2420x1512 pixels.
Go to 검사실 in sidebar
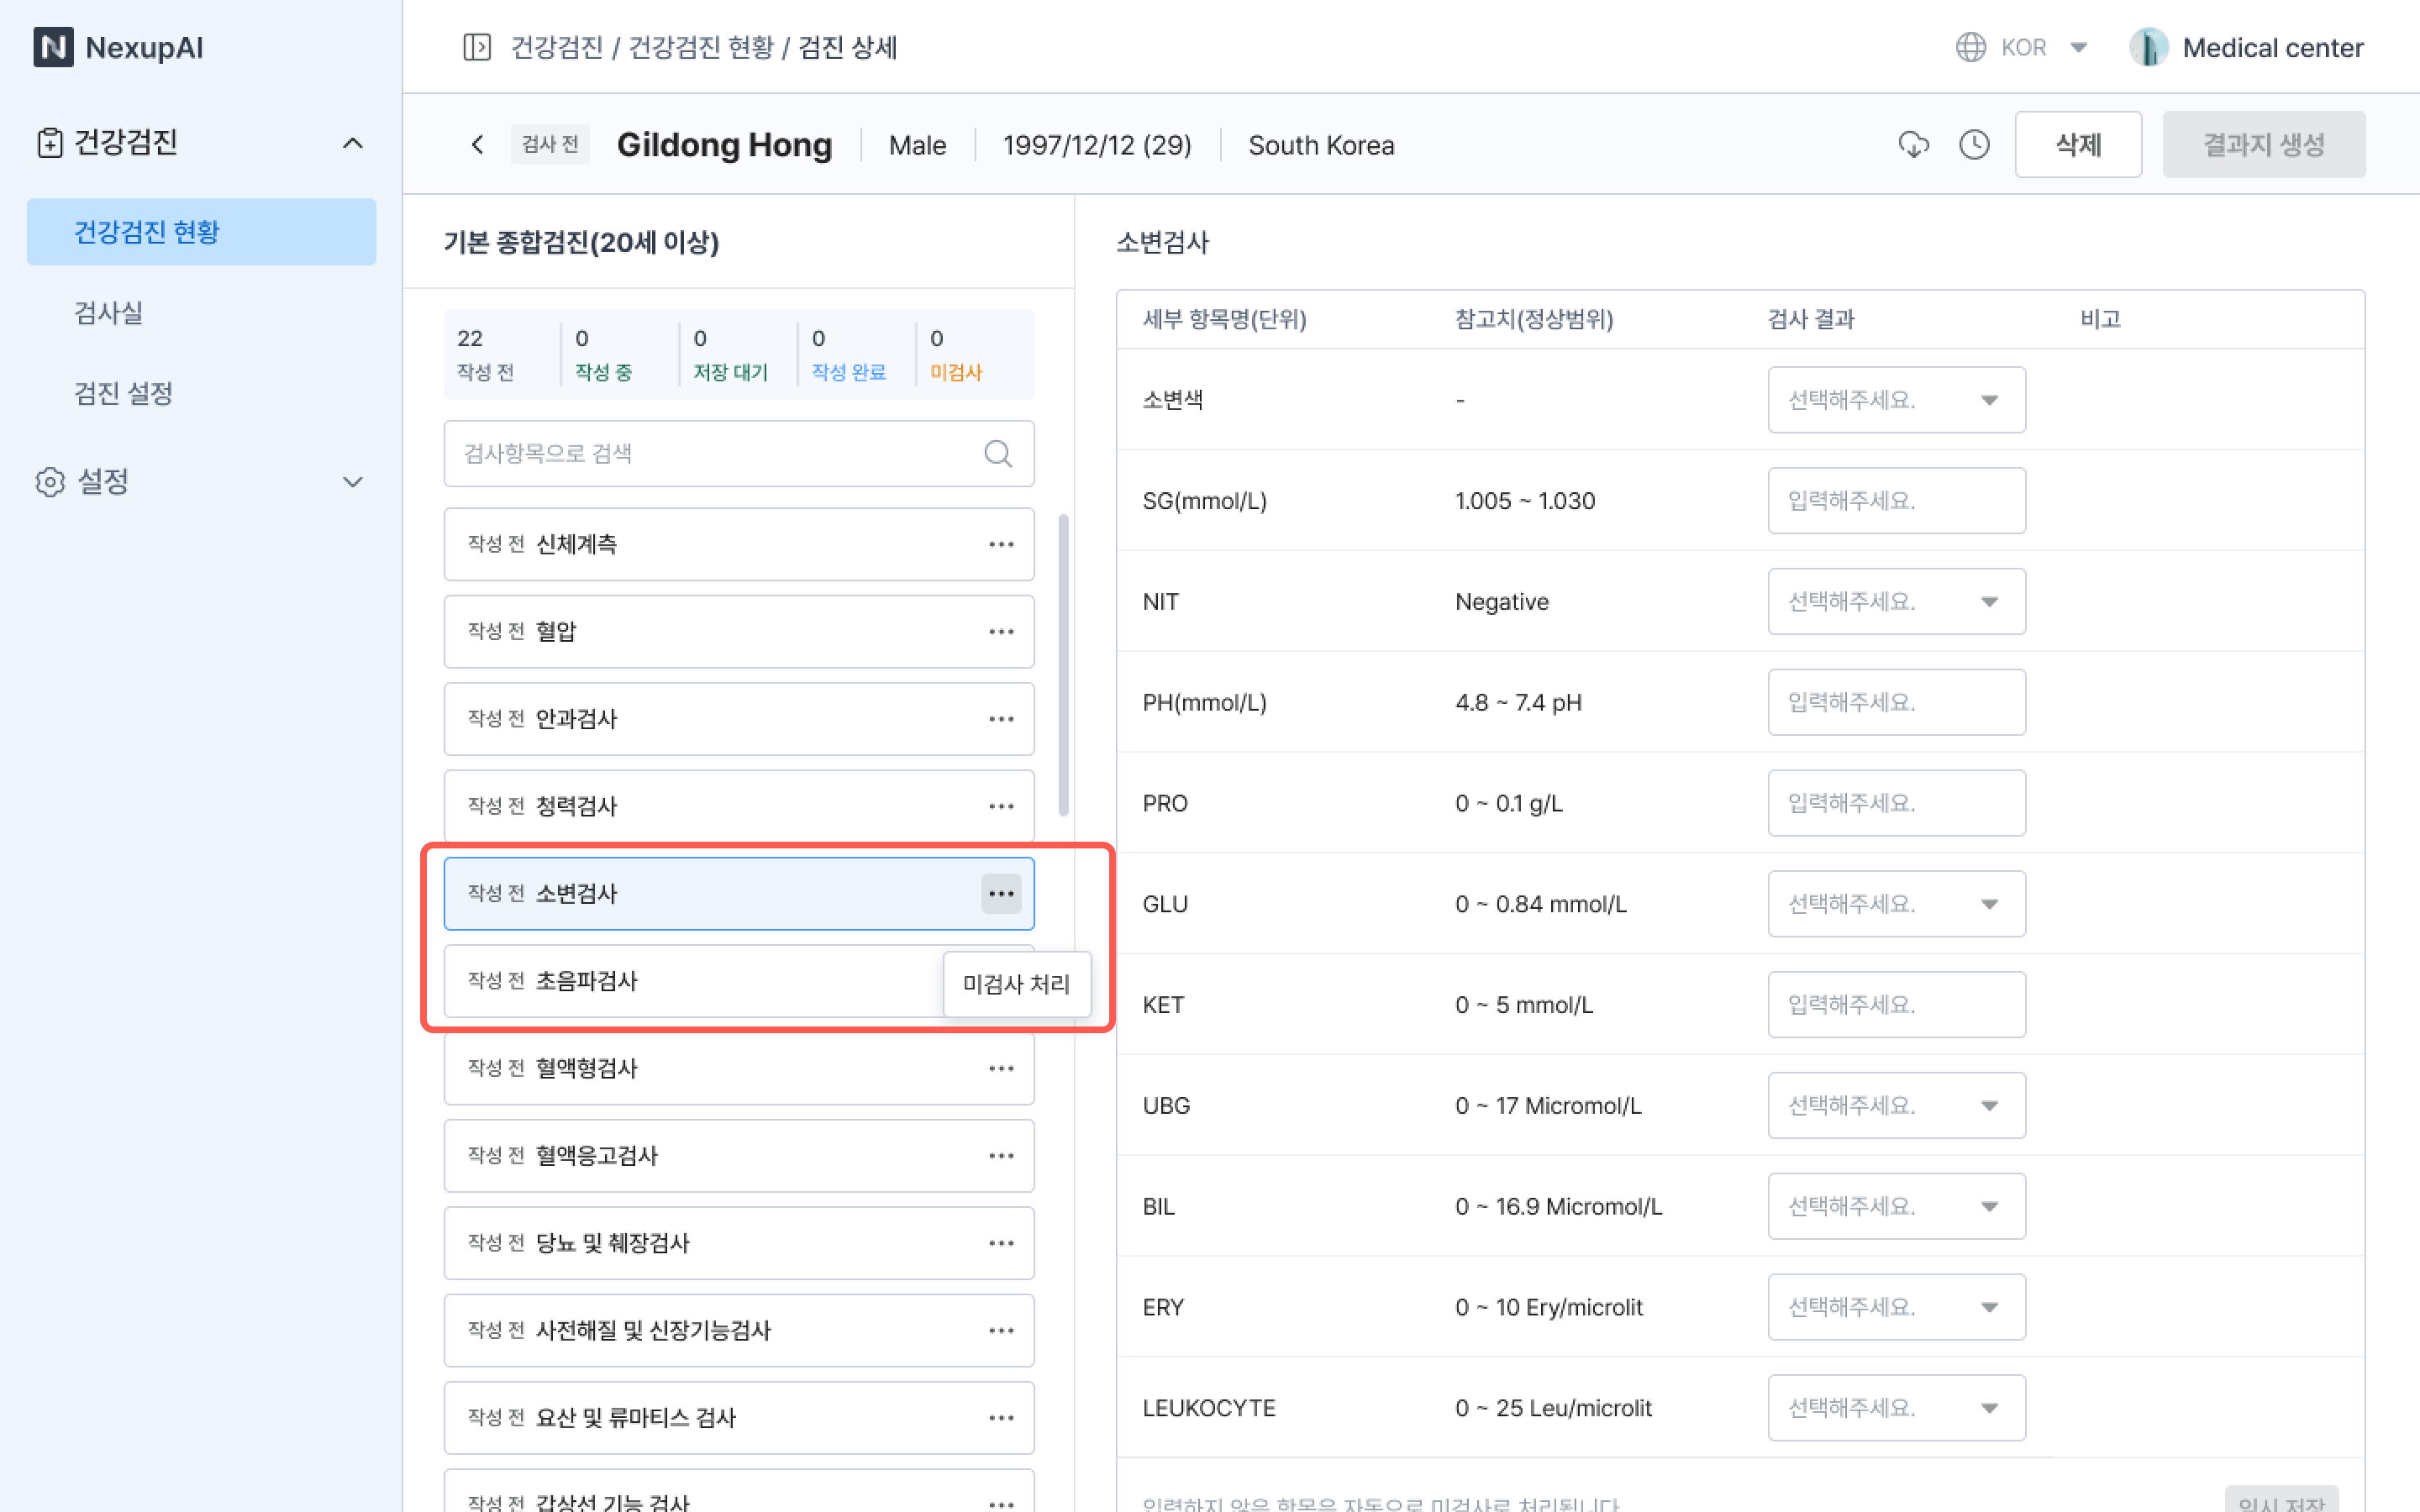point(109,313)
